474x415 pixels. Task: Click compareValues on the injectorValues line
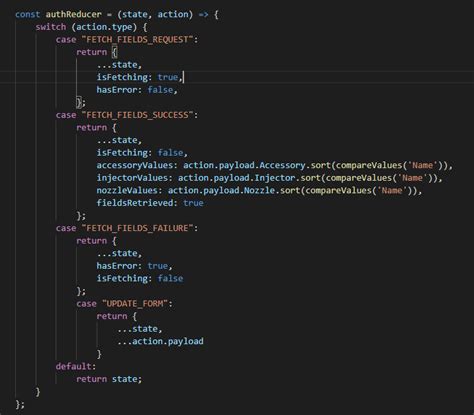[359, 178]
